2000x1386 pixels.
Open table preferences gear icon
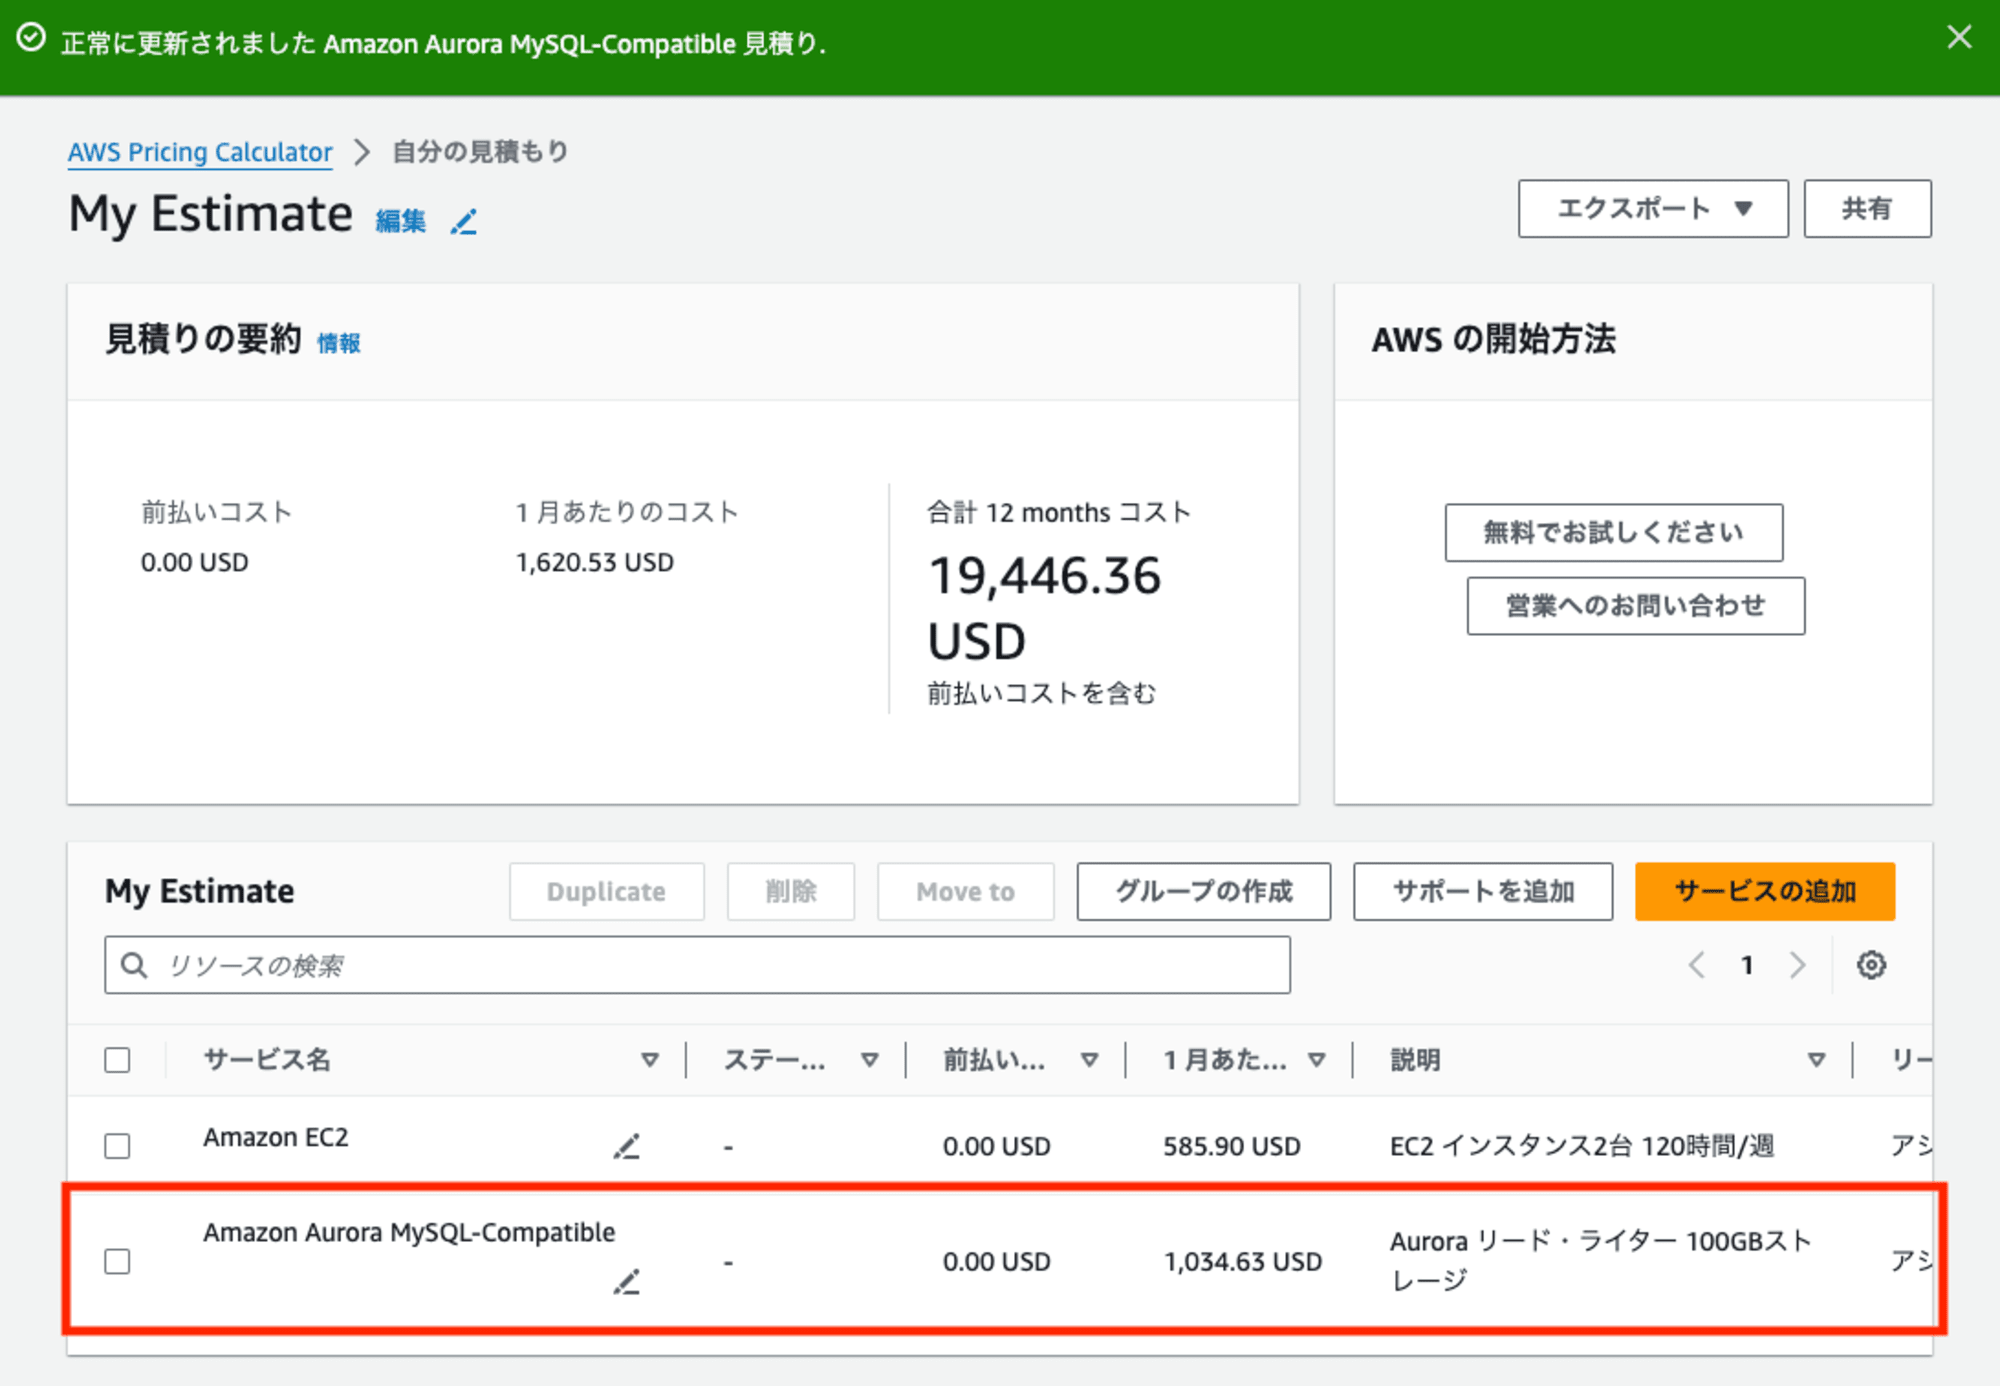coord(1872,965)
